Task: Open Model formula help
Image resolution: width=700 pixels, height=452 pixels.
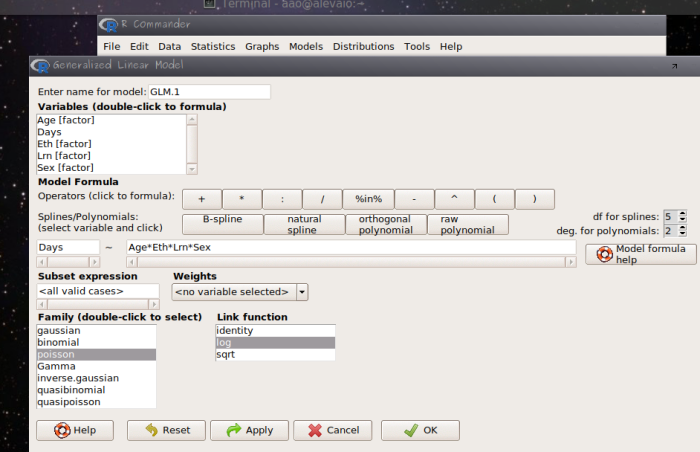Action: 639,254
